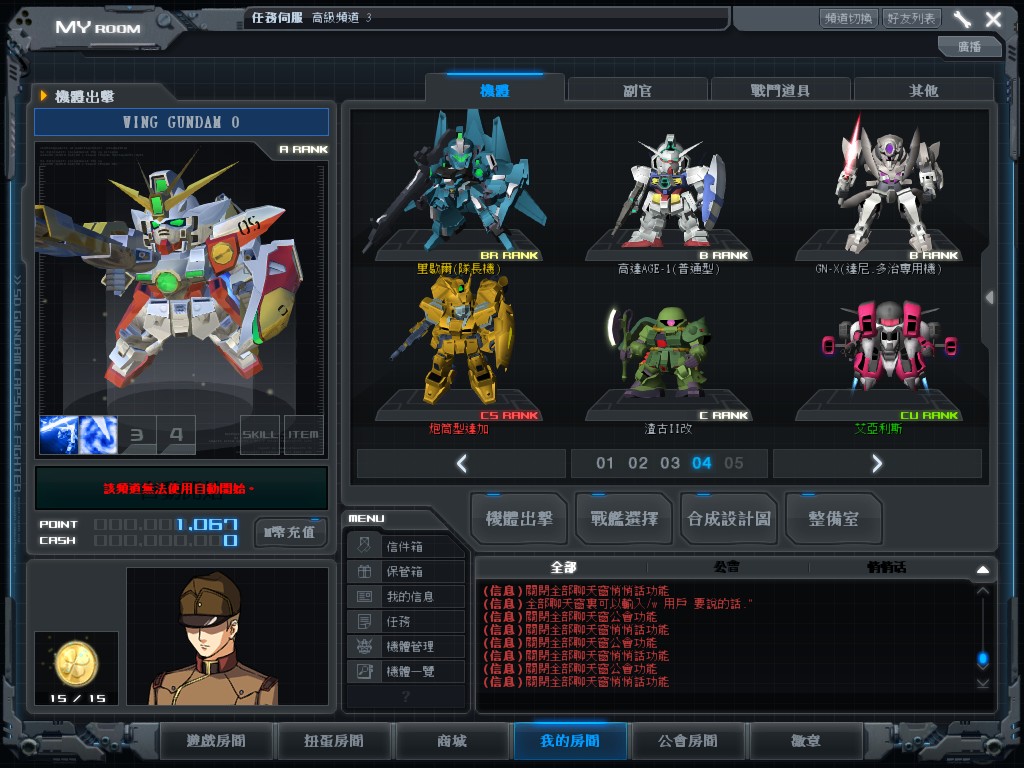The width and height of the screenshot is (1024, 768).
Task: Go to previous mech page arrow
Action: tap(461, 463)
